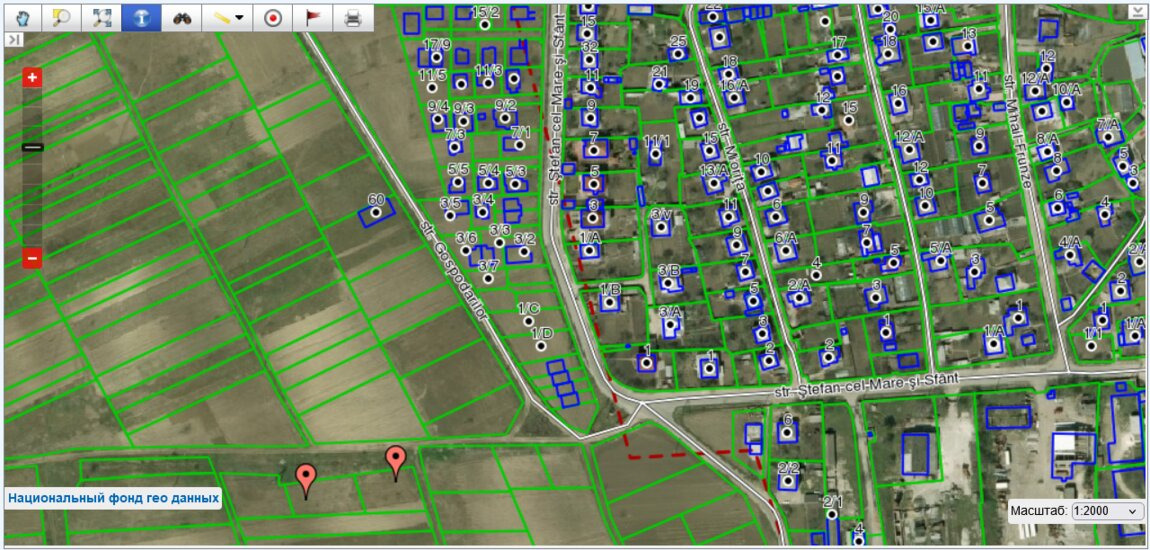Click the printer icon to print map

coord(352,17)
